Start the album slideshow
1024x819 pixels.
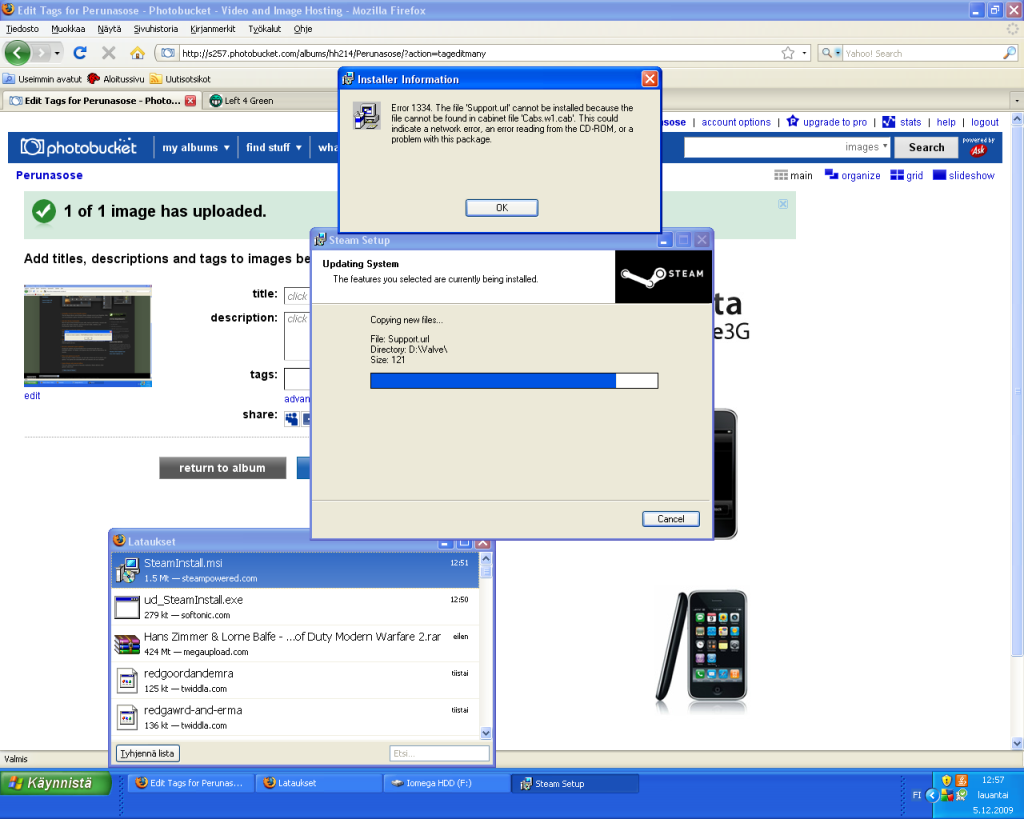tap(964, 175)
